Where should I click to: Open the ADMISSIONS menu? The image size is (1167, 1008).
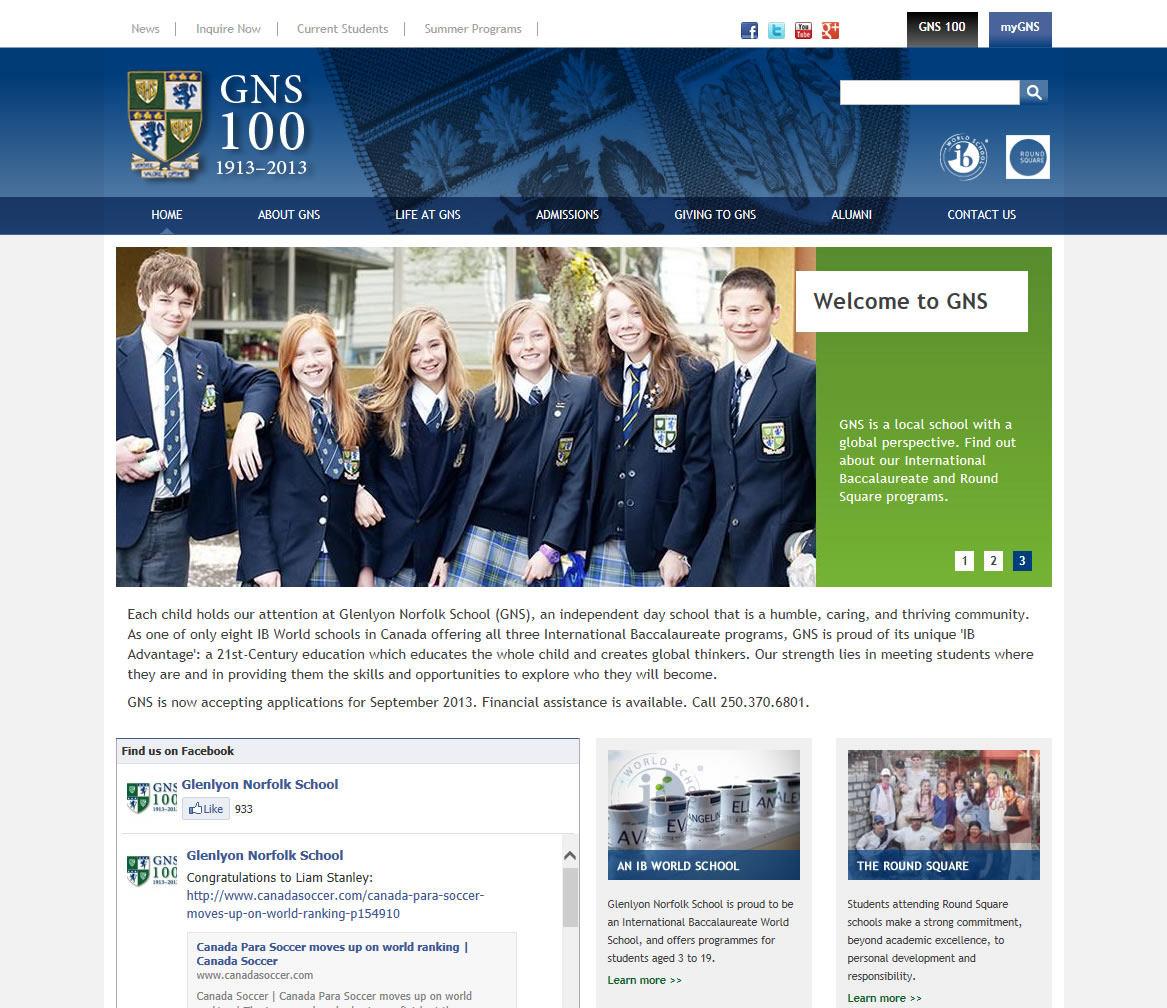click(x=567, y=214)
